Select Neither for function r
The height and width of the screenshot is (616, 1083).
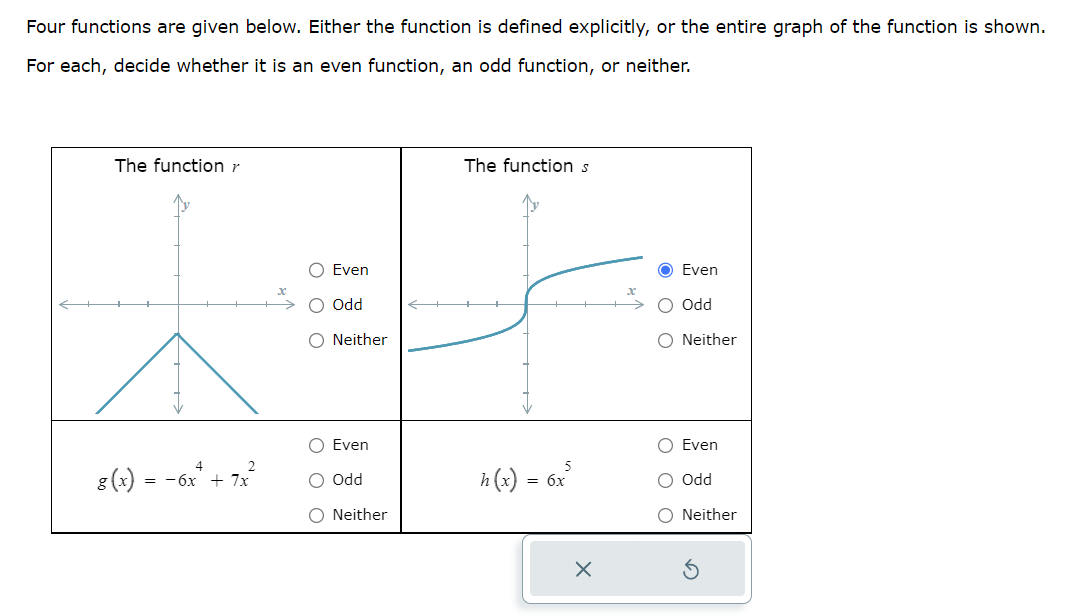tap(316, 340)
